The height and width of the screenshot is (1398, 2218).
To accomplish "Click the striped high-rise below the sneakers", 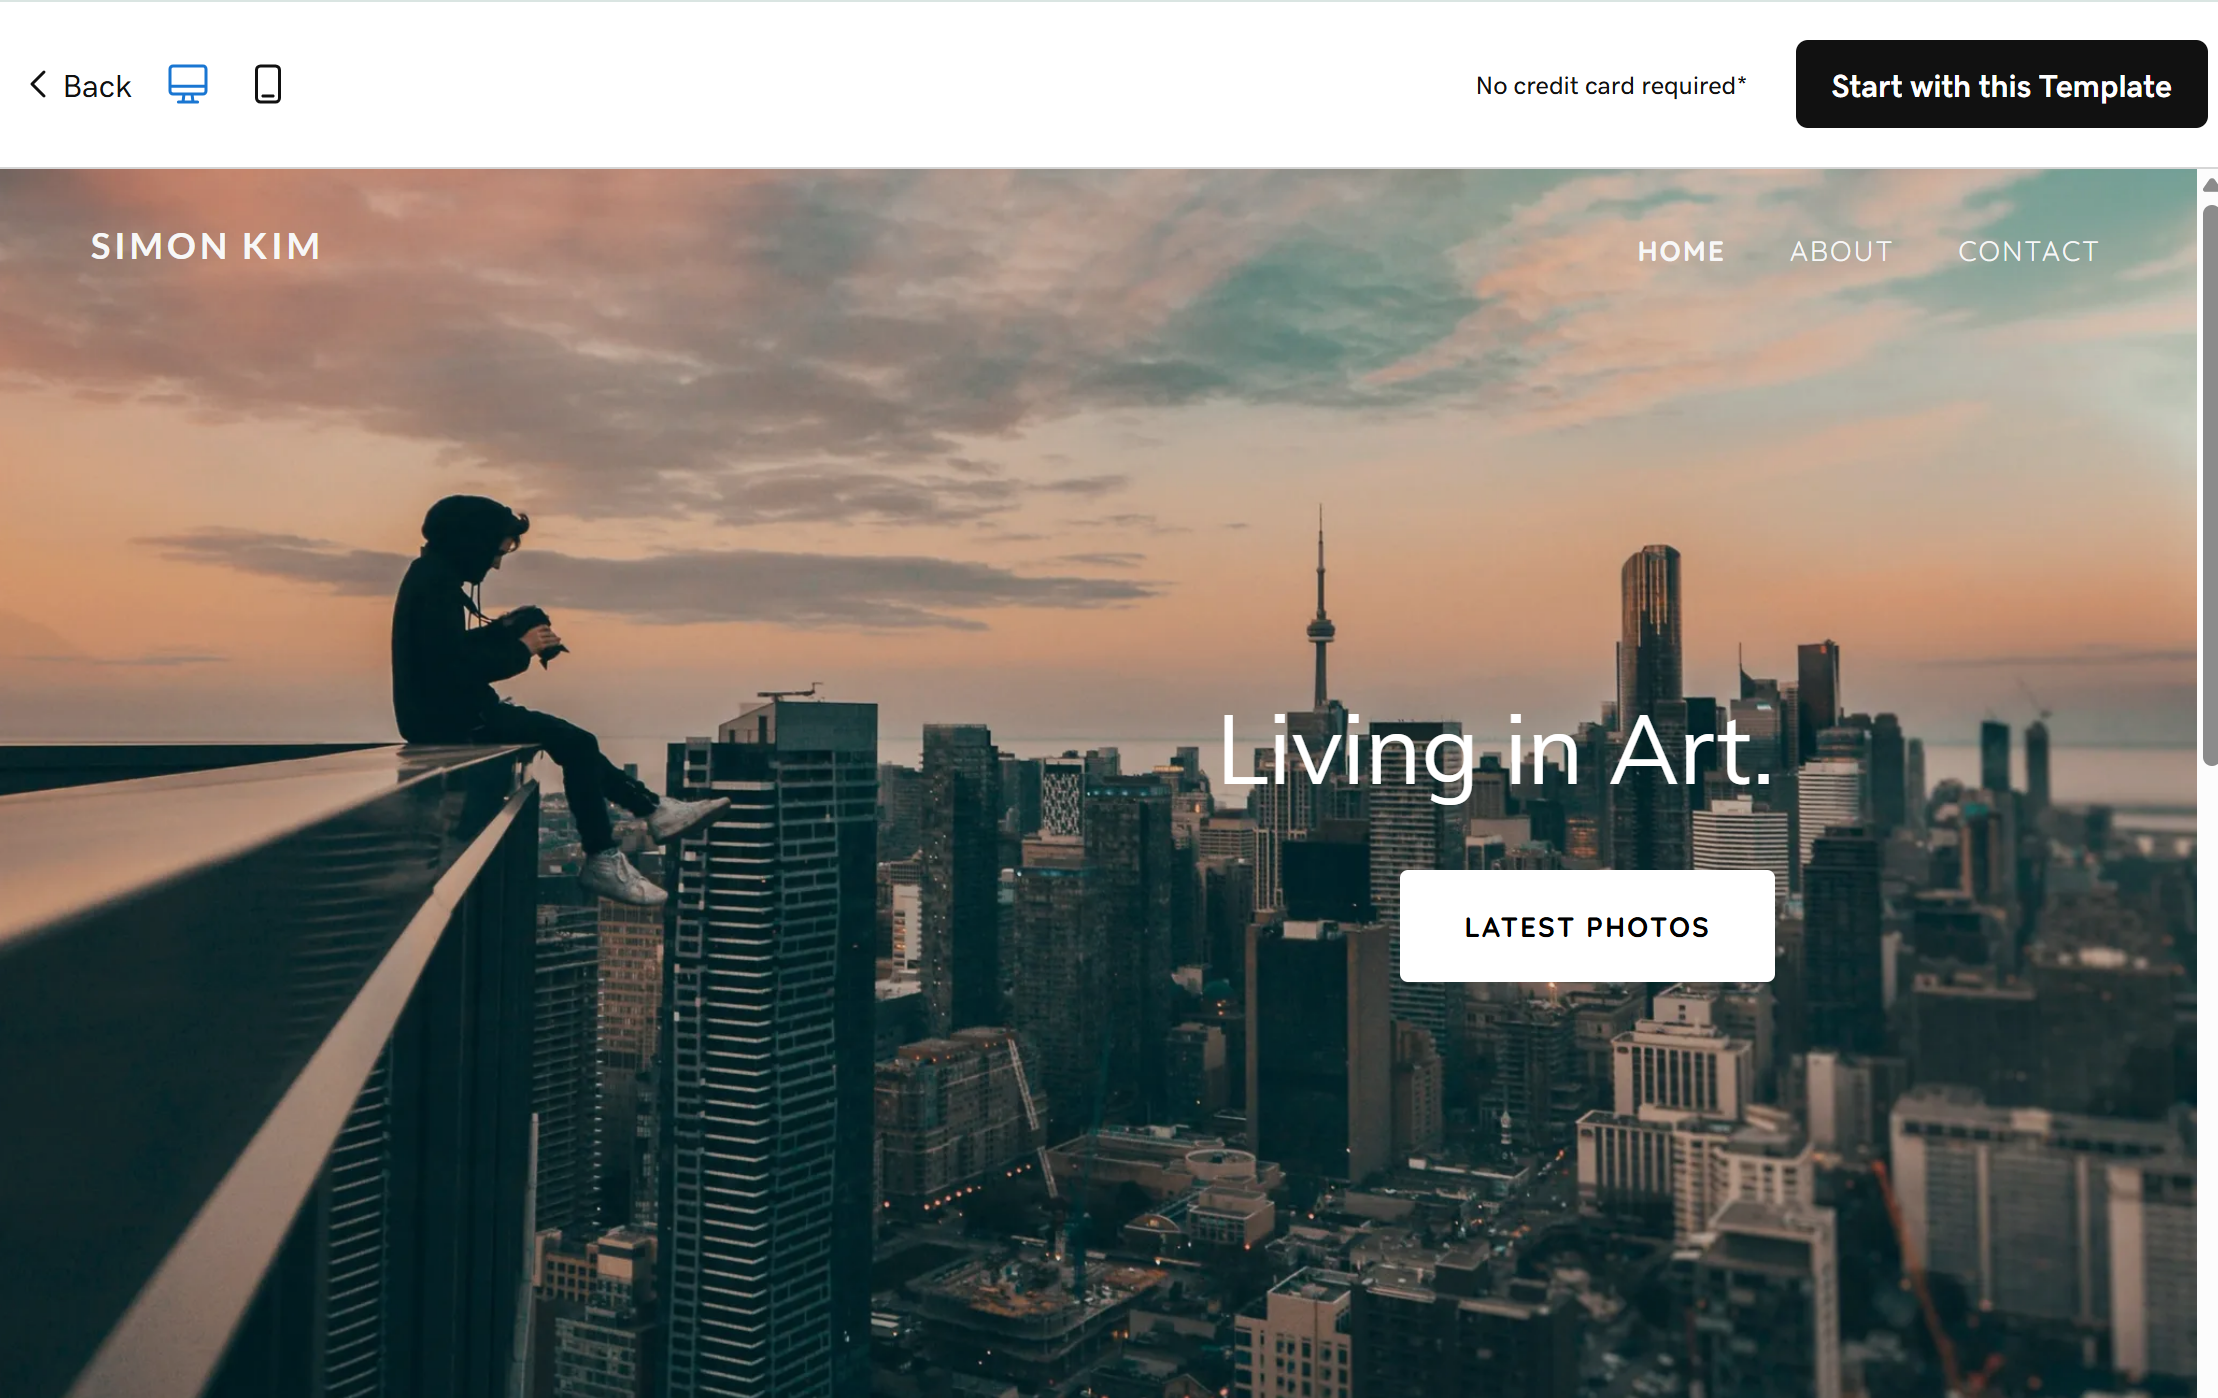I will tap(760, 1050).
